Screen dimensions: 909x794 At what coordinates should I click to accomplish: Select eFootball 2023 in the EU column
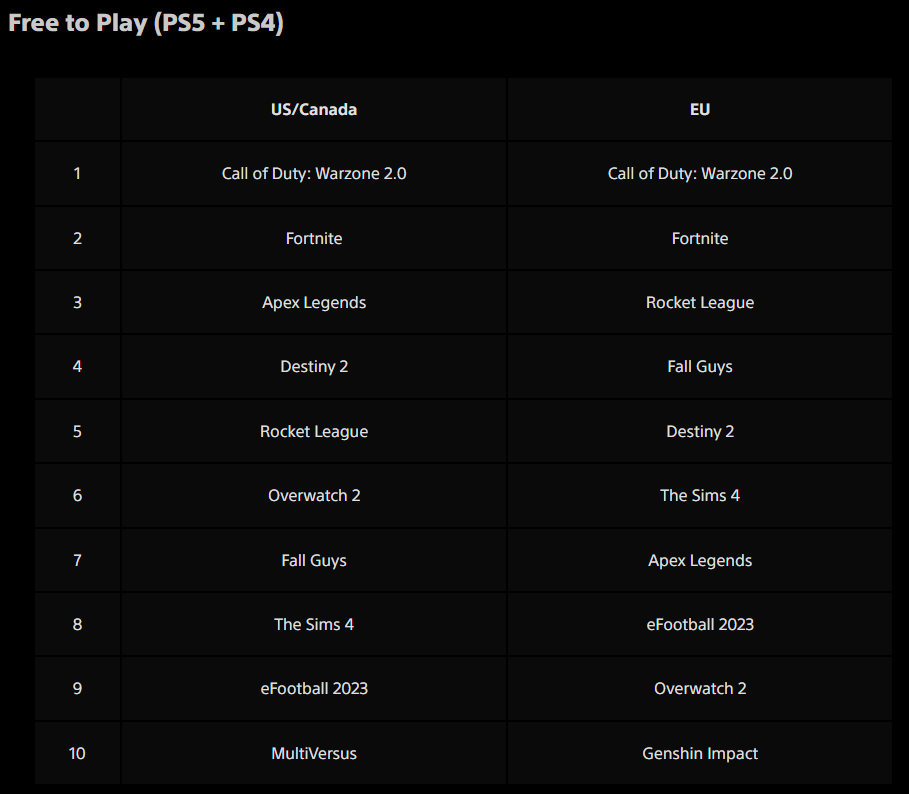pyautogui.click(x=700, y=625)
